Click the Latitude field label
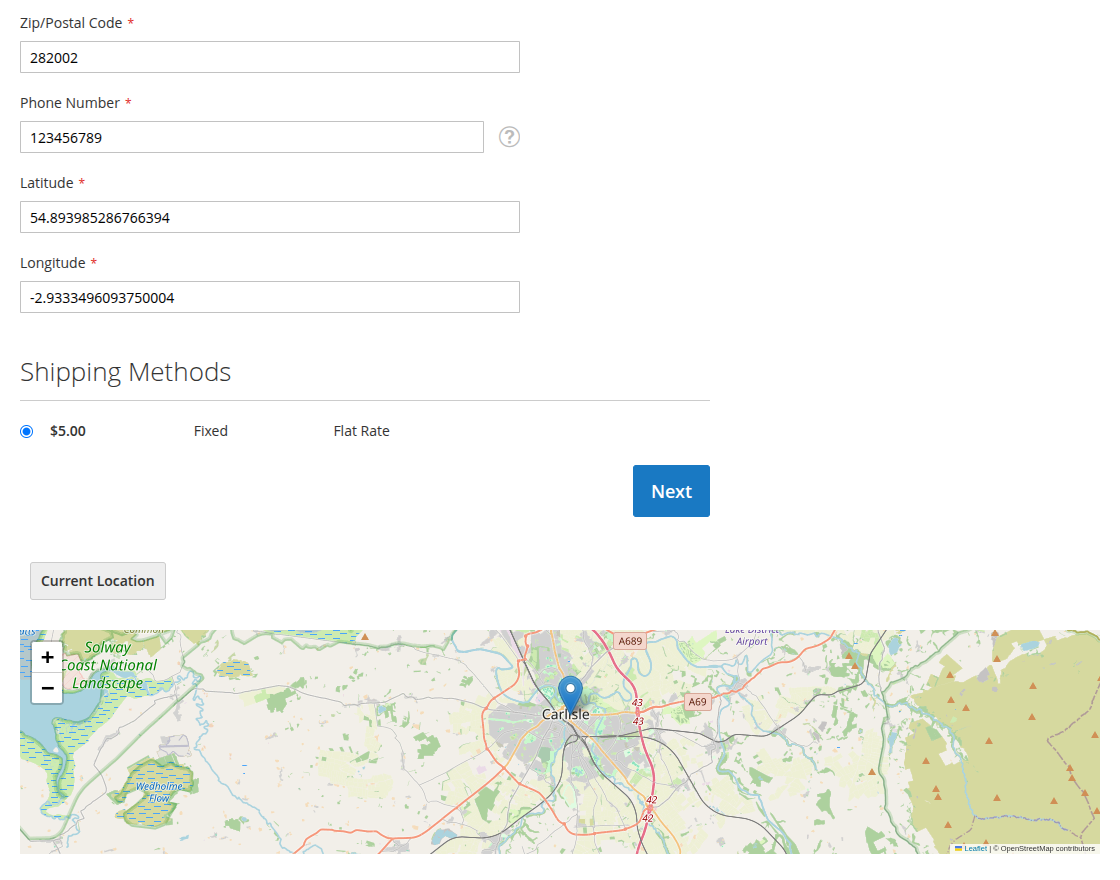The image size is (1120, 880). pyautogui.click(x=46, y=183)
